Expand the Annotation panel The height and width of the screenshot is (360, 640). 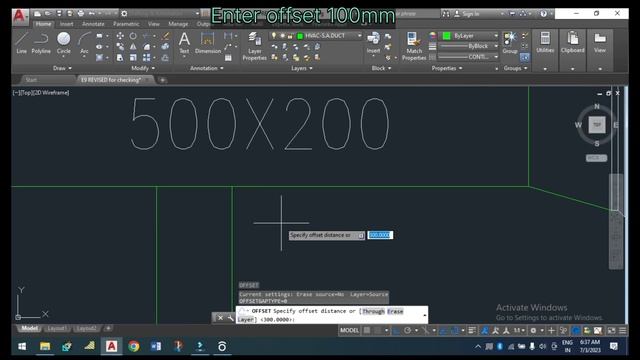[207, 68]
